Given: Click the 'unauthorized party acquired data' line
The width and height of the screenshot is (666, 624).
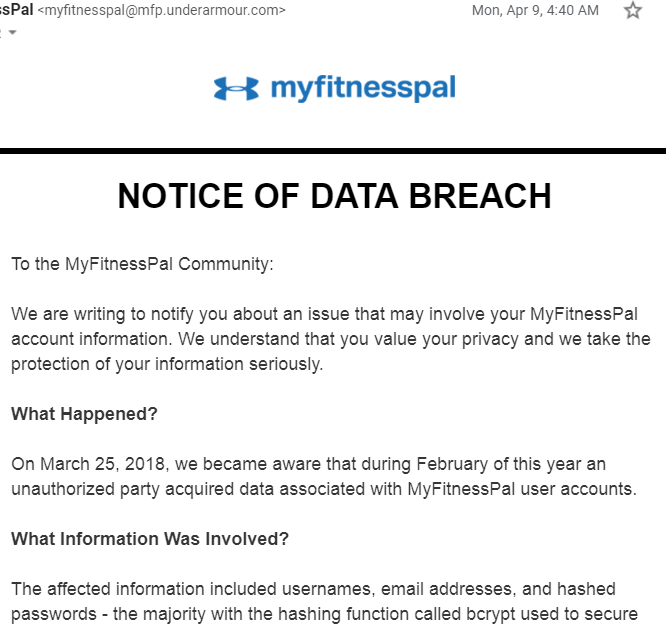Looking at the screenshot, I should [324, 489].
